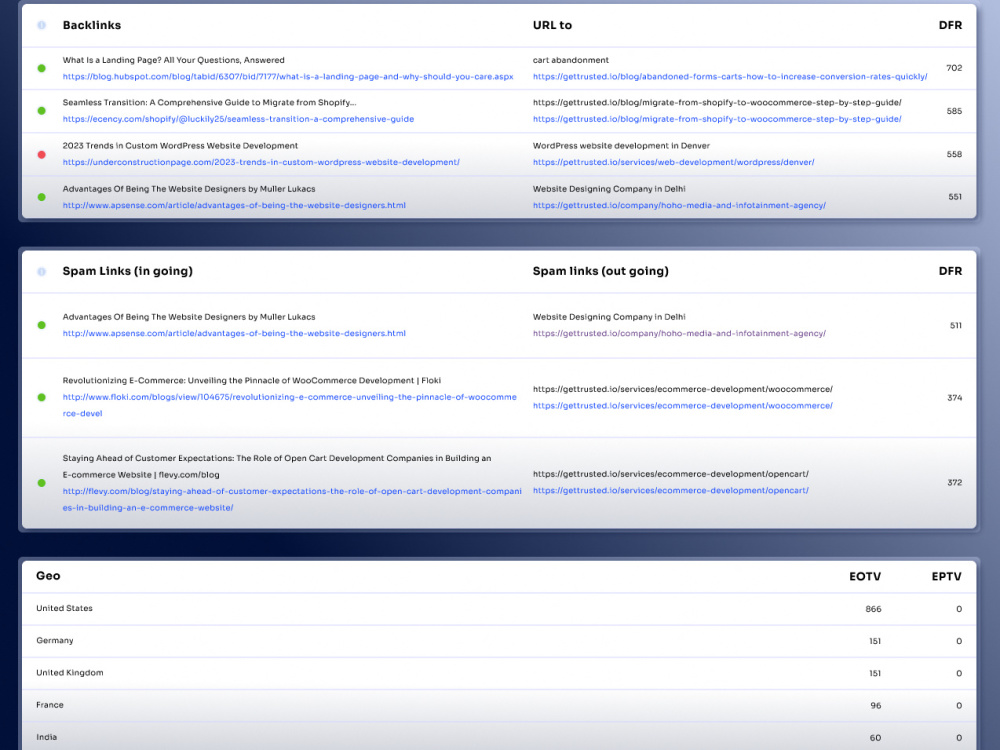The image size is (1000, 750).
Task: Click EOTV value 60 for India
Action: coord(875,738)
